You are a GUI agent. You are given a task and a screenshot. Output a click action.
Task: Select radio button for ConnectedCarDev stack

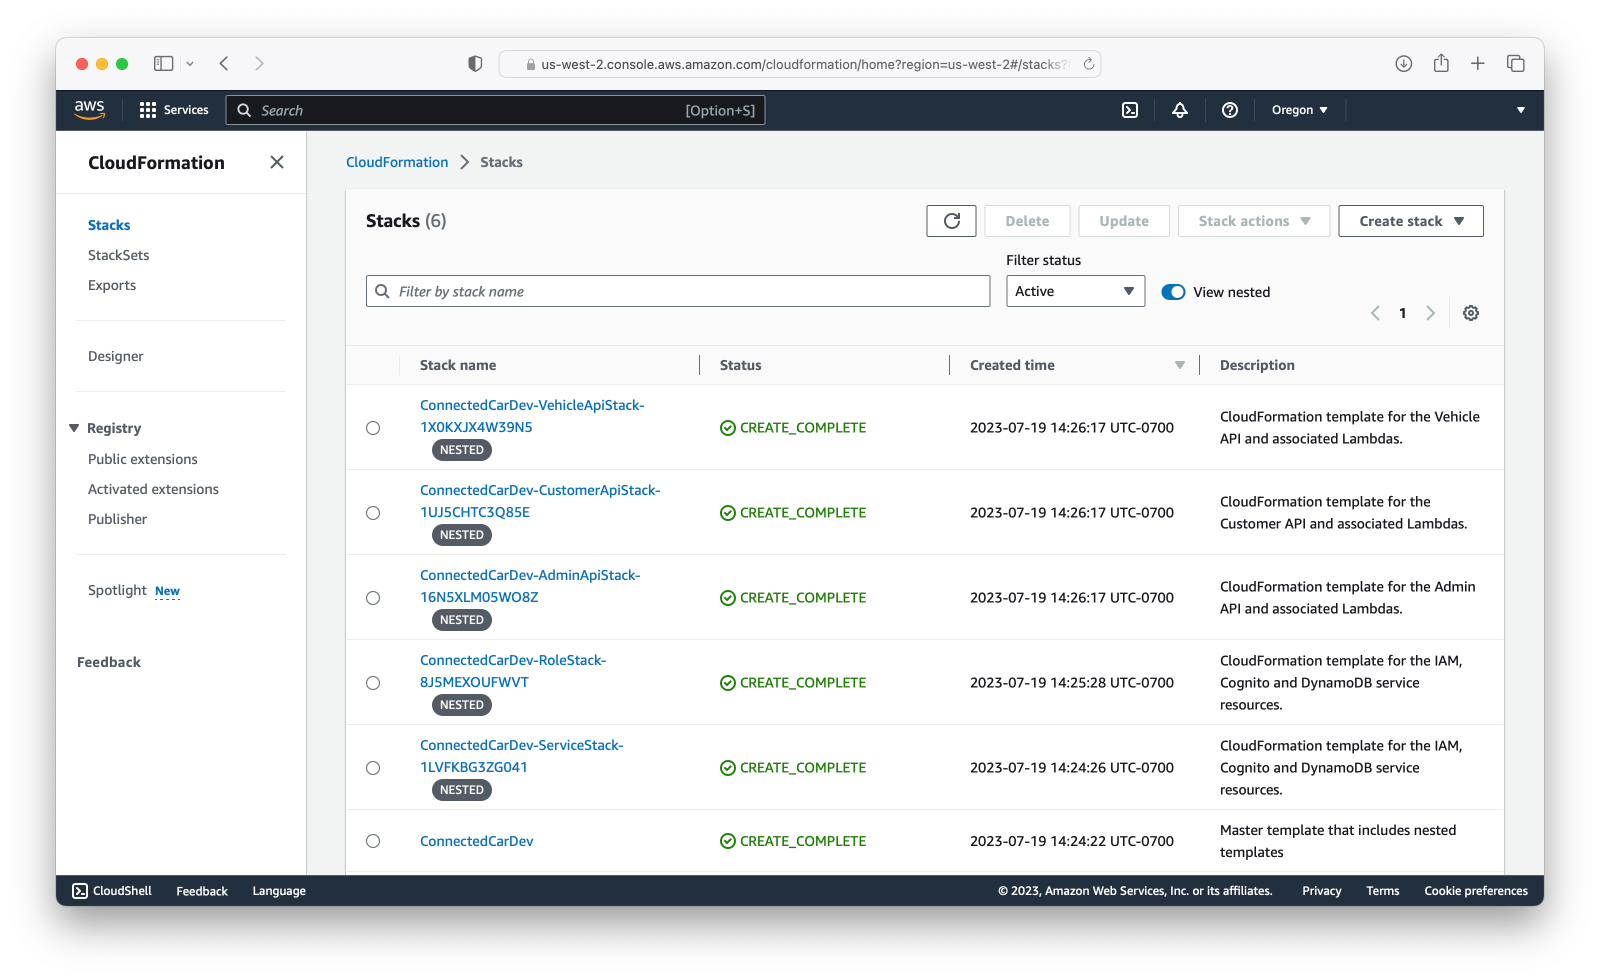pyautogui.click(x=373, y=841)
